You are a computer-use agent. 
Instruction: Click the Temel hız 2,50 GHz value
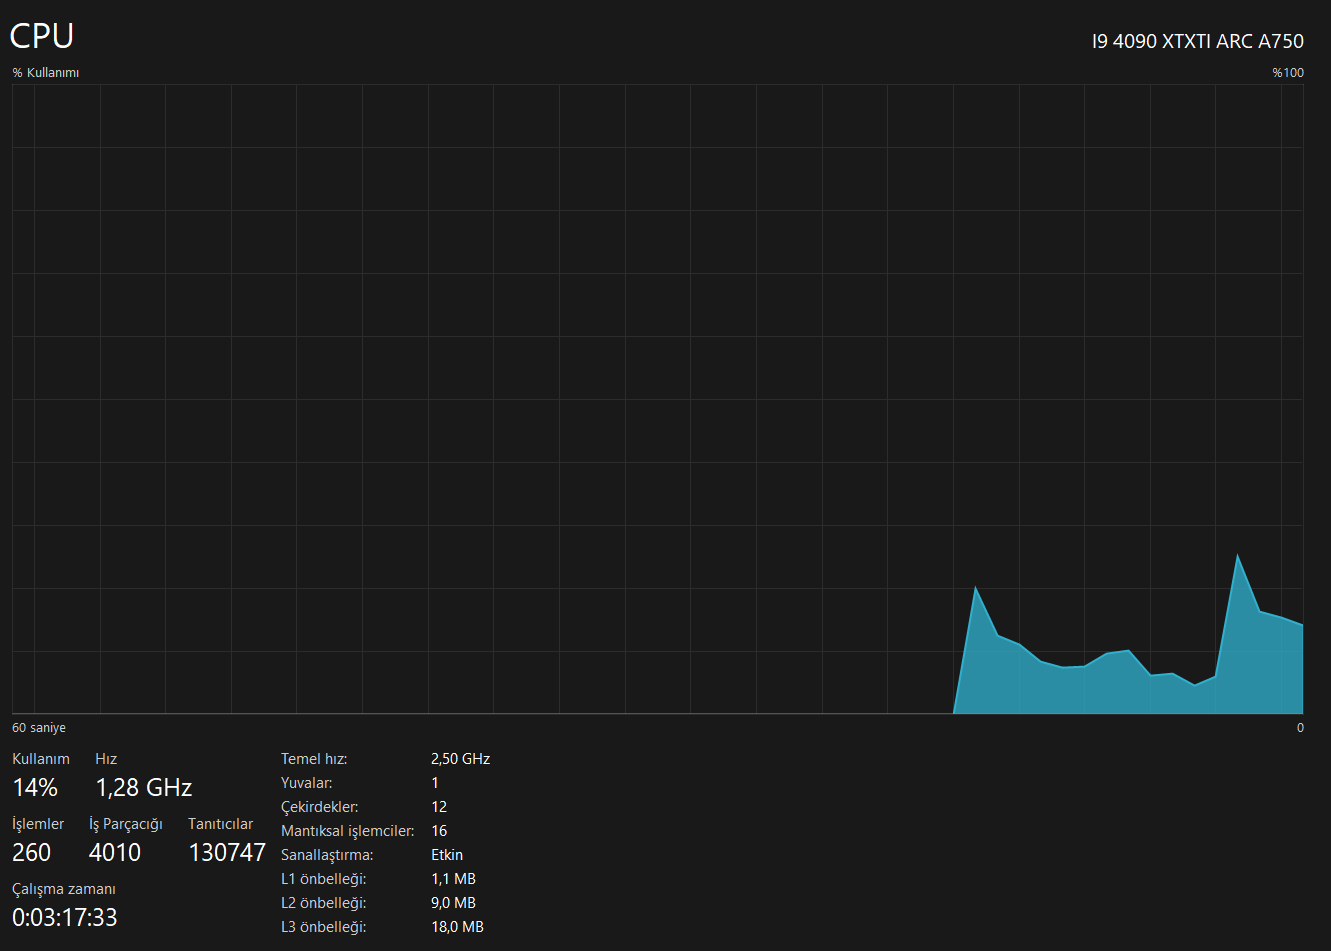pos(461,759)
